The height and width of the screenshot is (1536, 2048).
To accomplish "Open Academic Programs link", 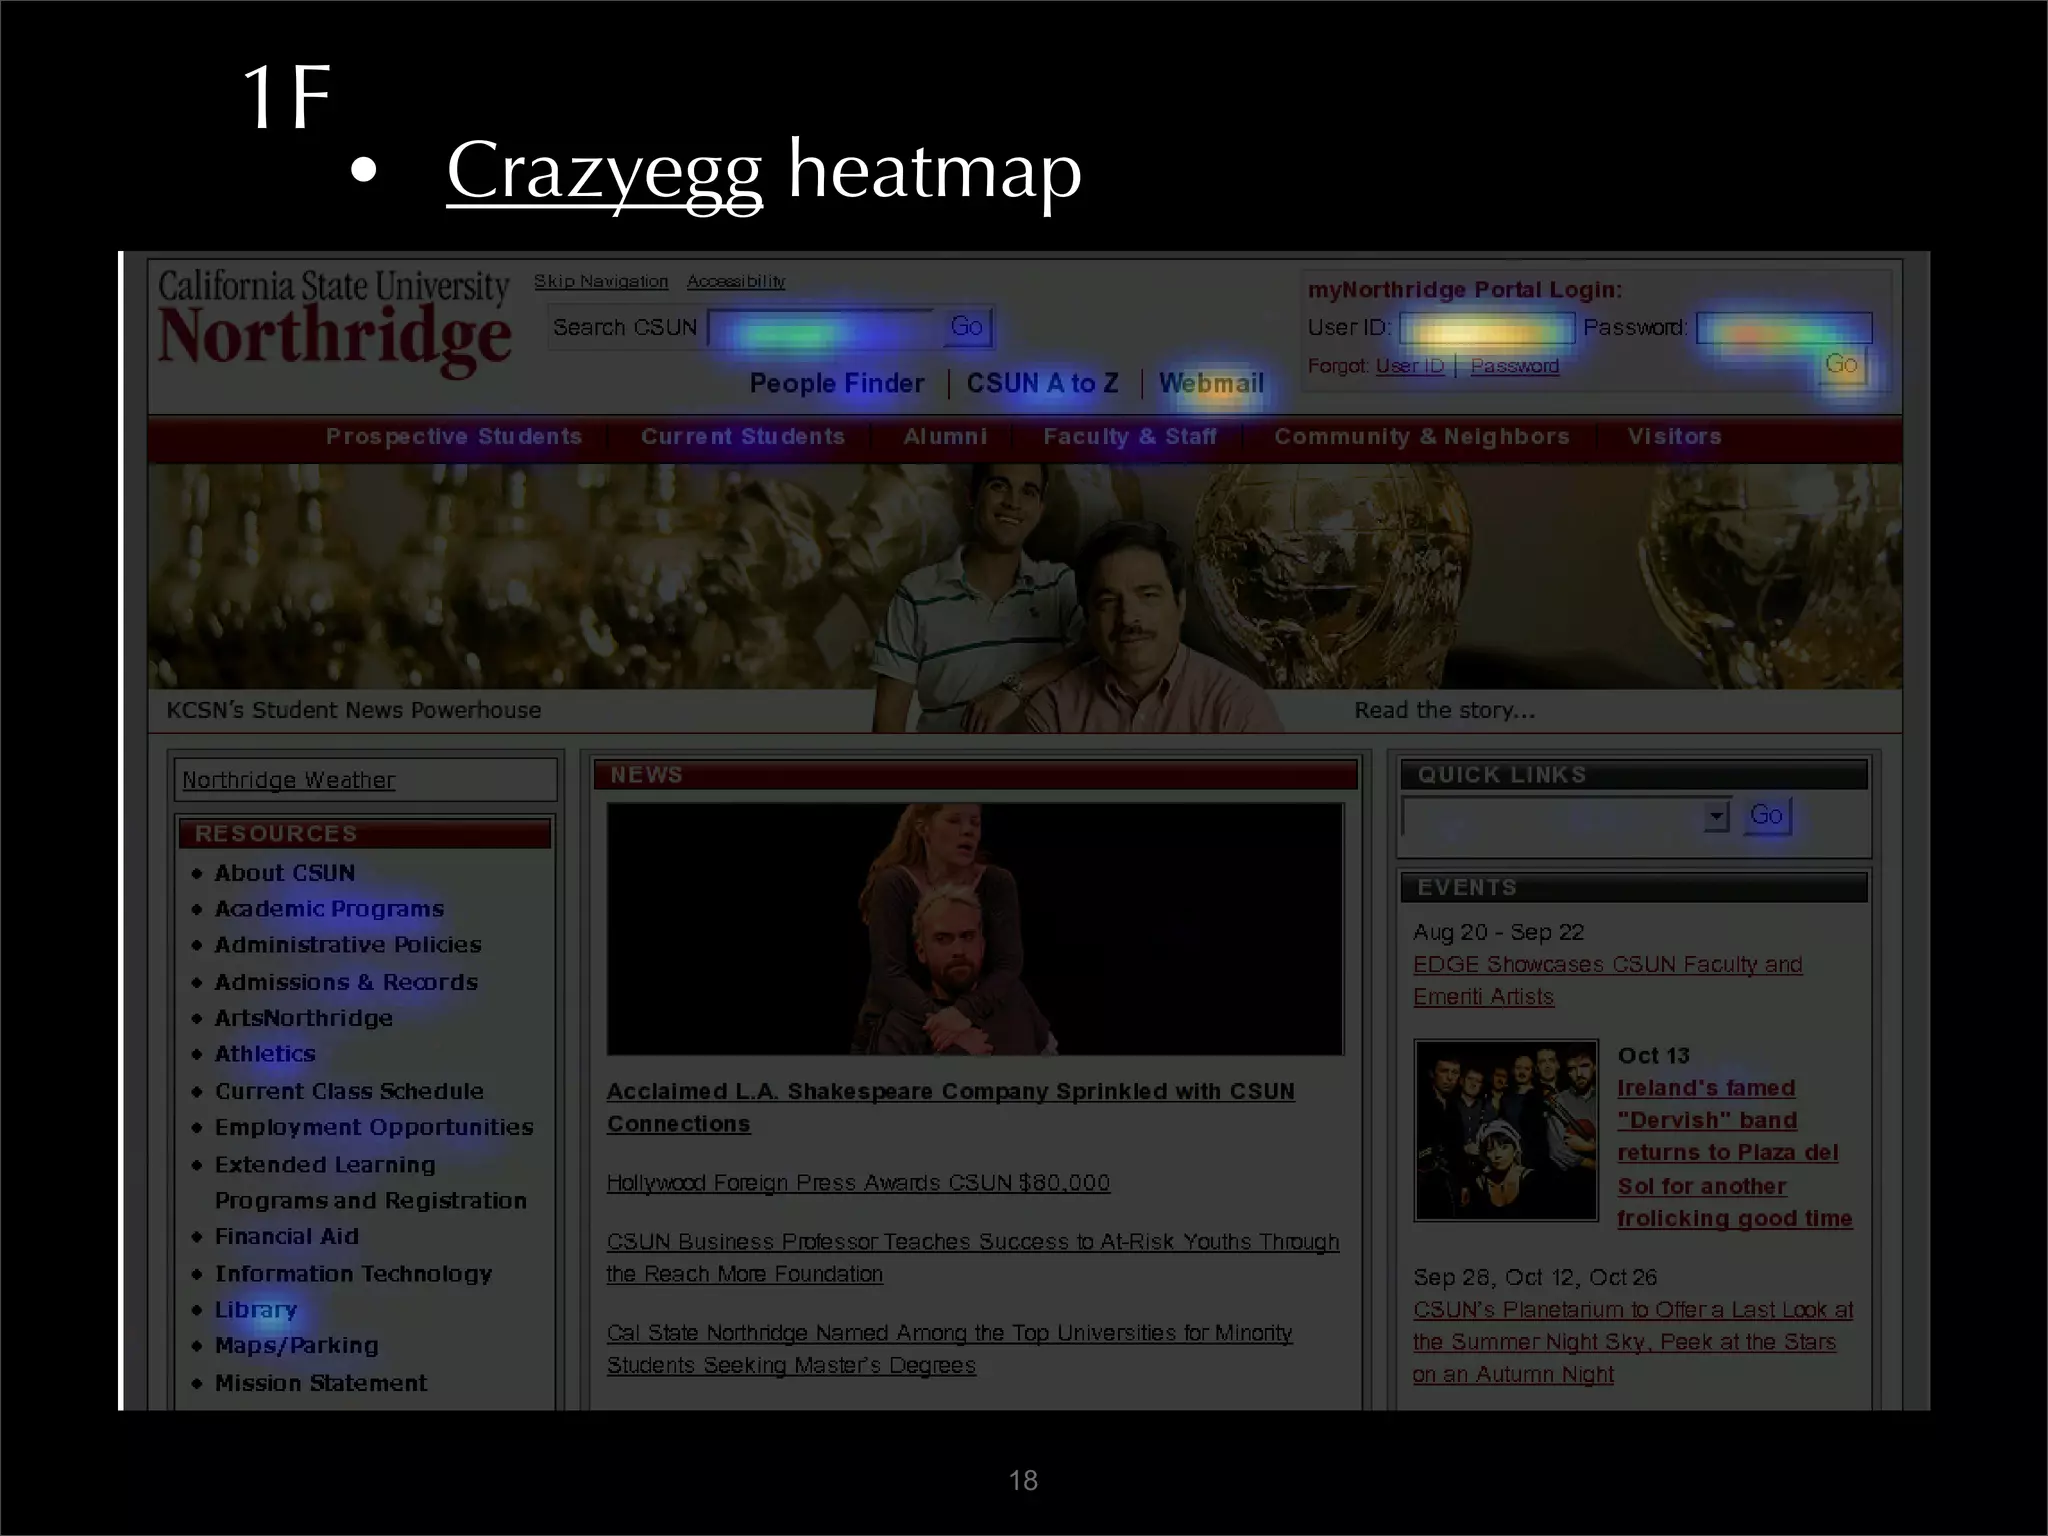I will (x=329, y=909).
